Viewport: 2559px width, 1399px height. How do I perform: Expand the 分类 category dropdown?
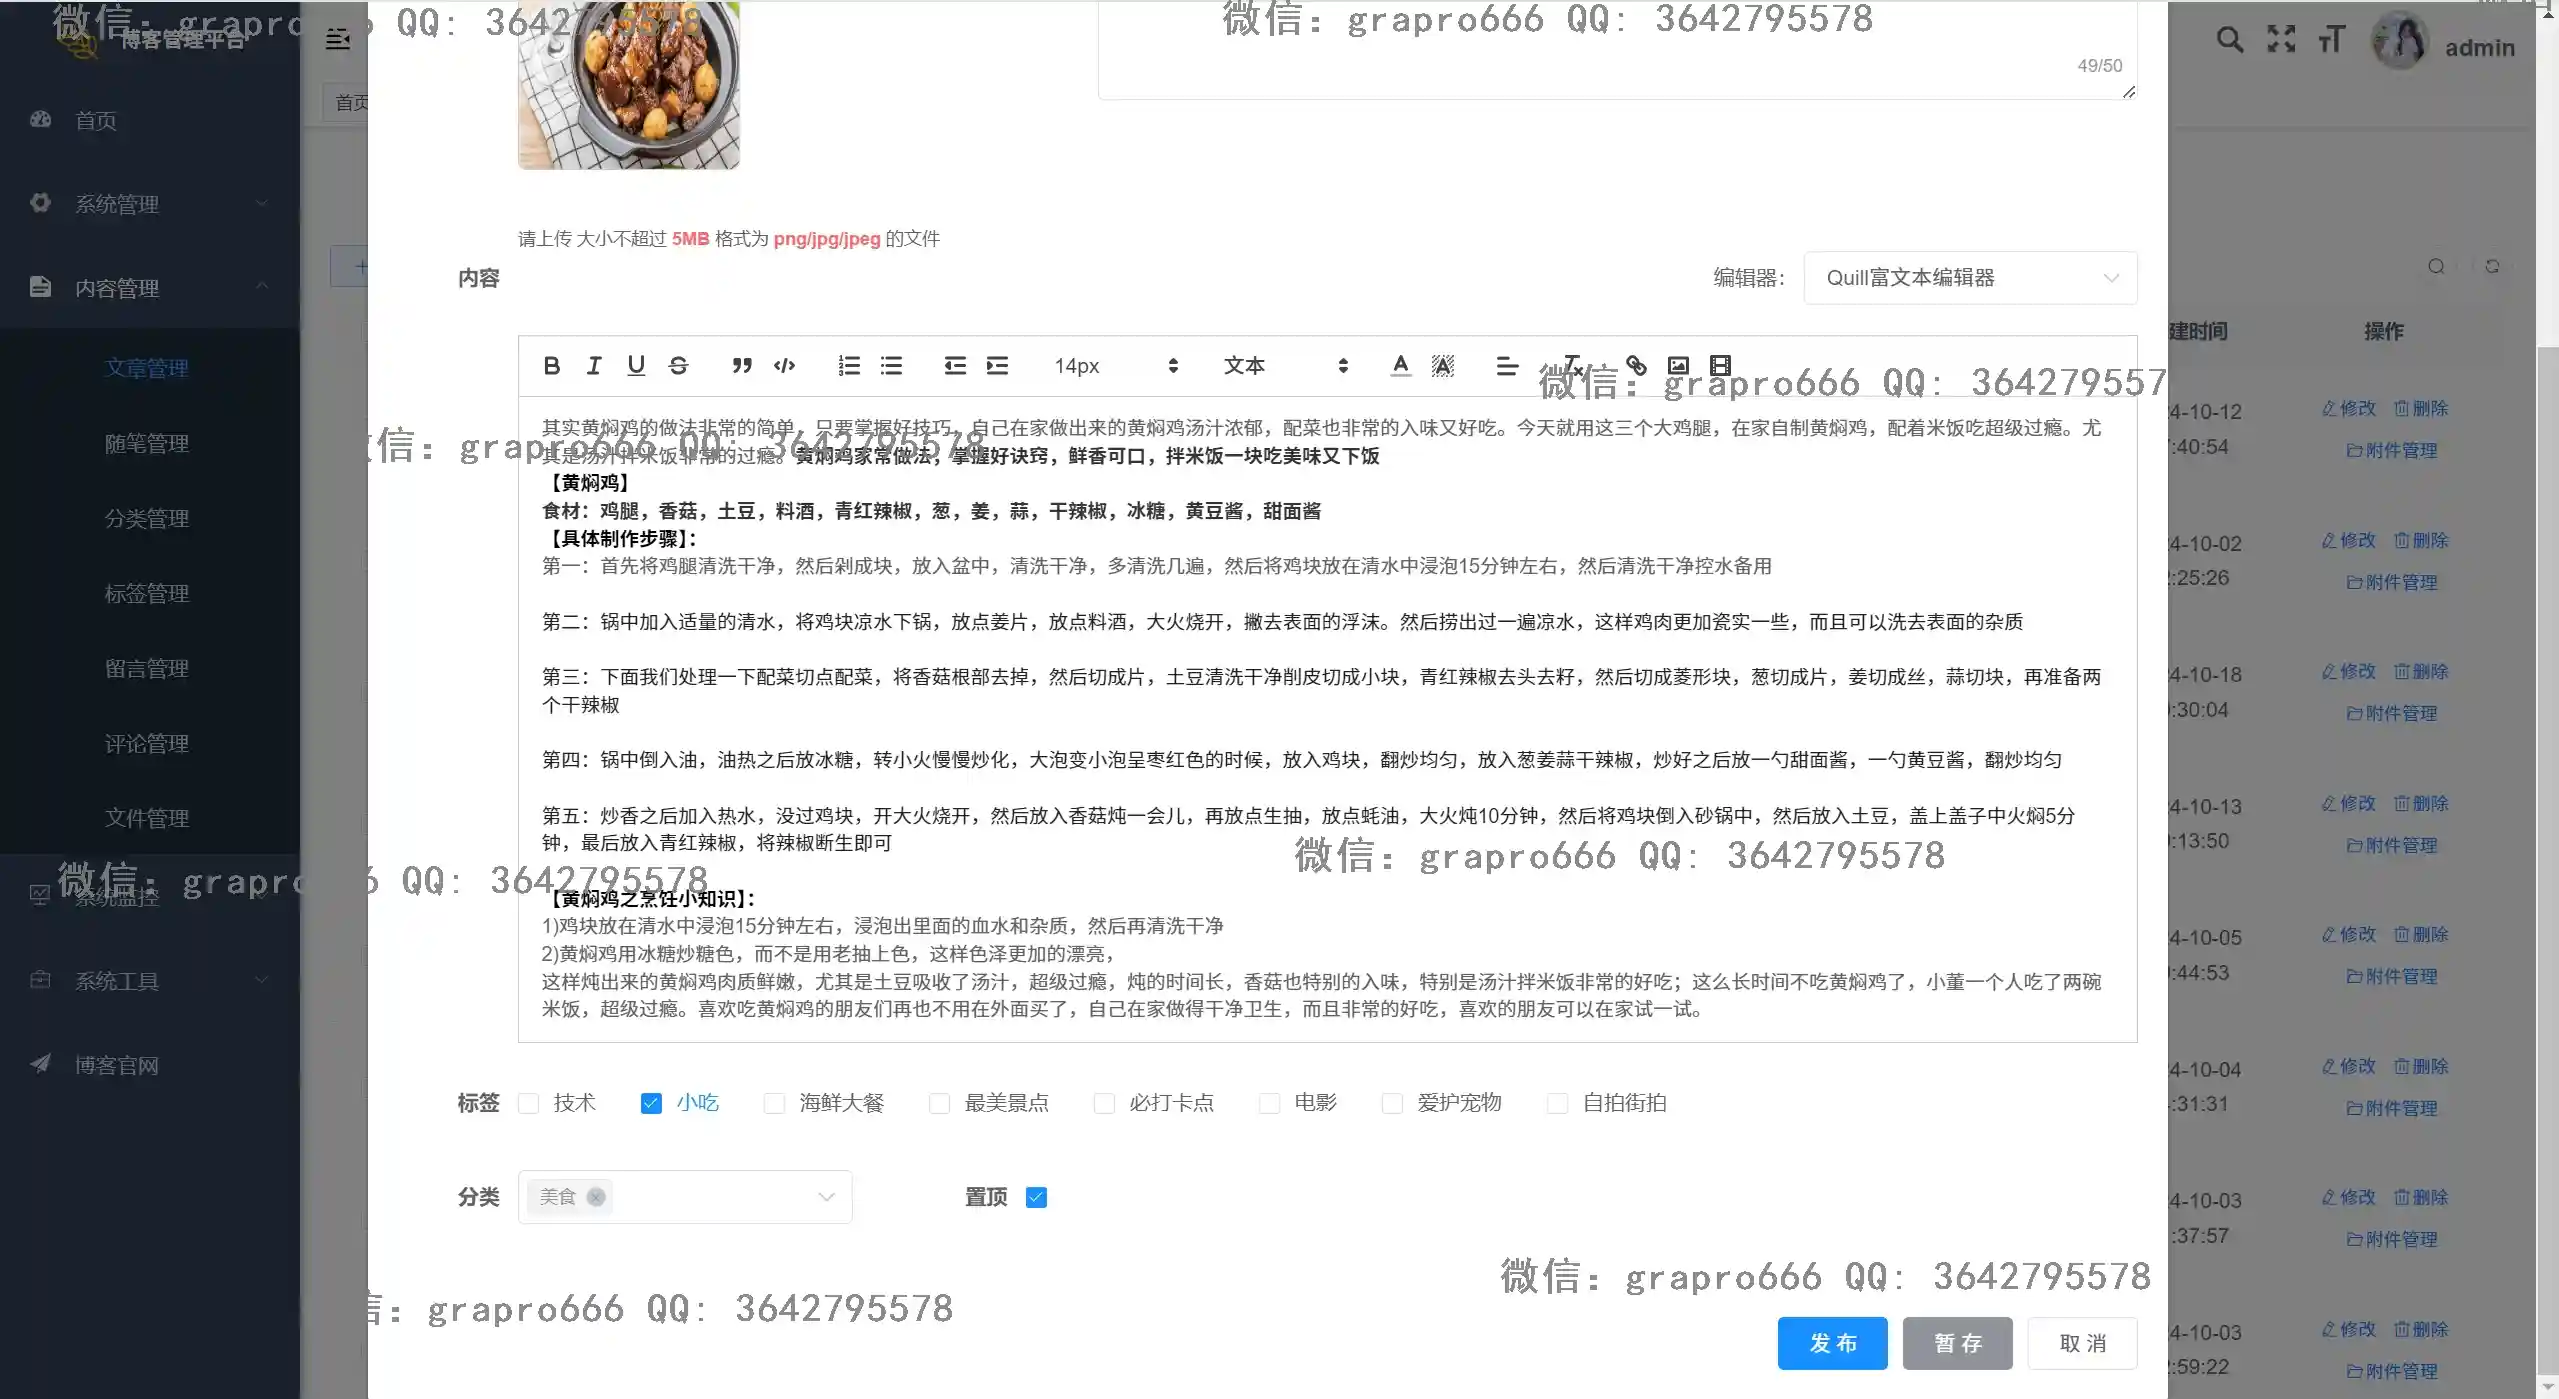(826, 1197)
